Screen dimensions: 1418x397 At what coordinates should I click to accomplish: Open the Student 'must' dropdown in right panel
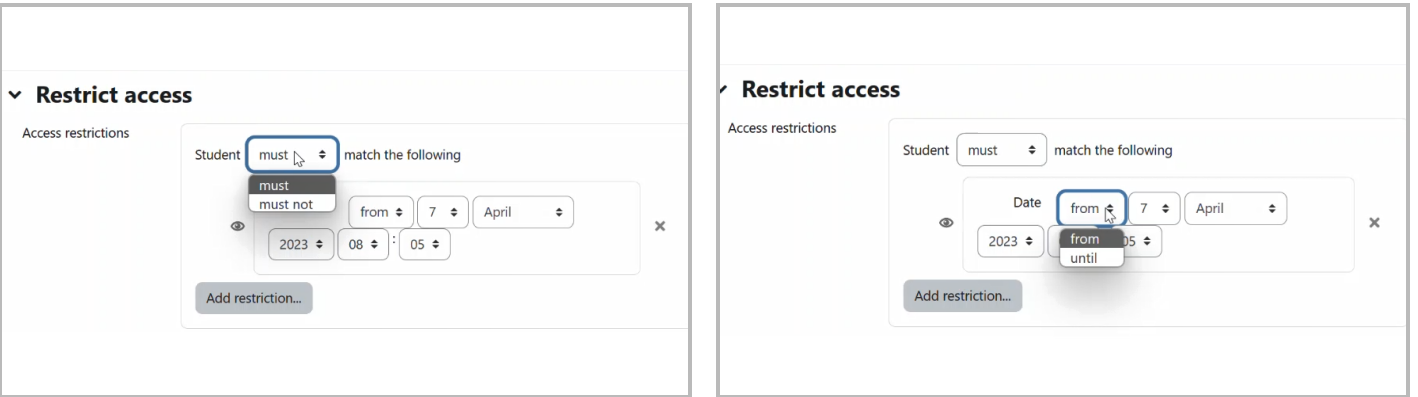pyautogui.click(x=1002, y=150)
